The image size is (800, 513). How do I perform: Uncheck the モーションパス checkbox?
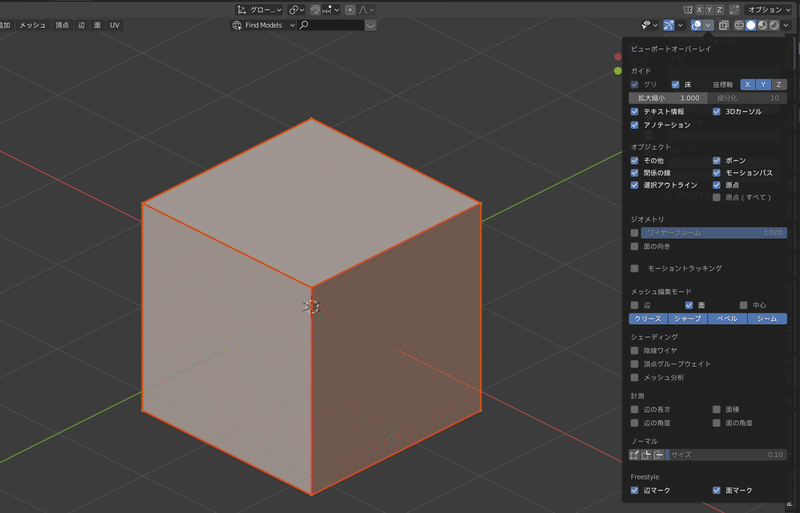click(x=716, y=173)
